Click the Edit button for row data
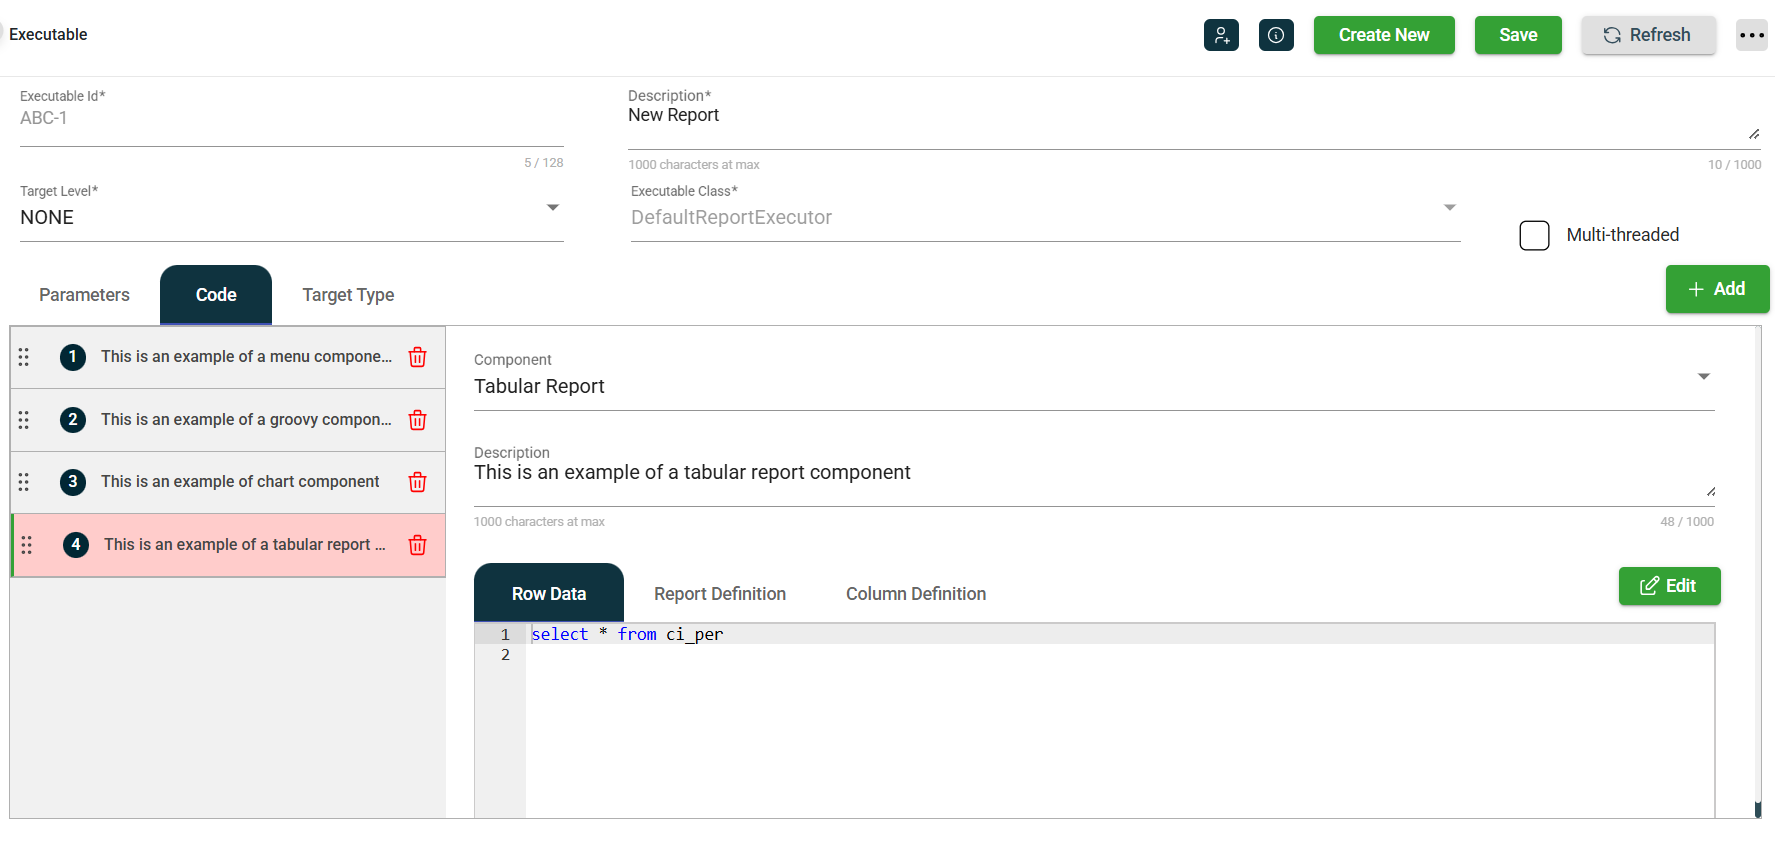1775x856 pixels. click(1669, 586)
